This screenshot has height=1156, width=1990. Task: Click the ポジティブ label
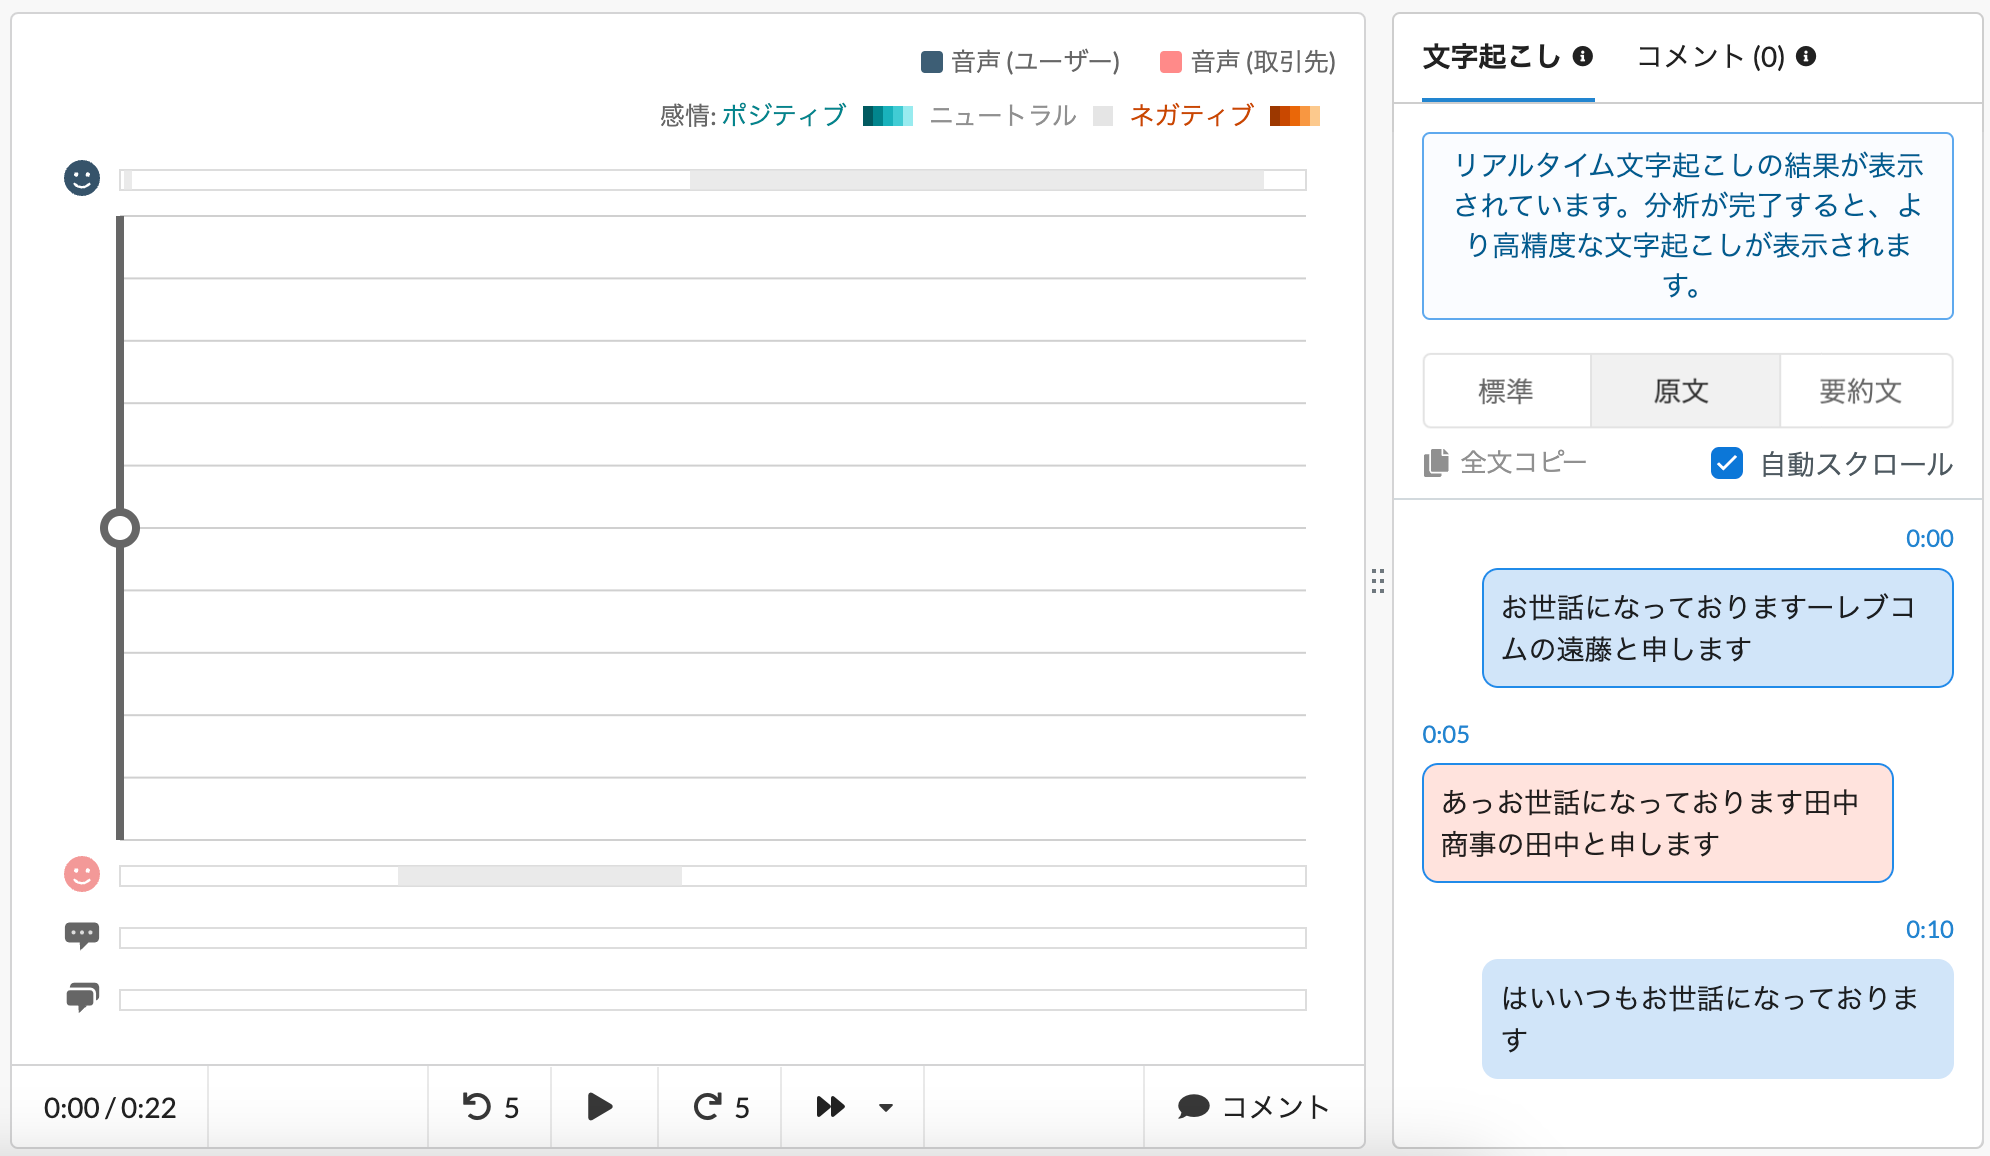coord(784,116)
